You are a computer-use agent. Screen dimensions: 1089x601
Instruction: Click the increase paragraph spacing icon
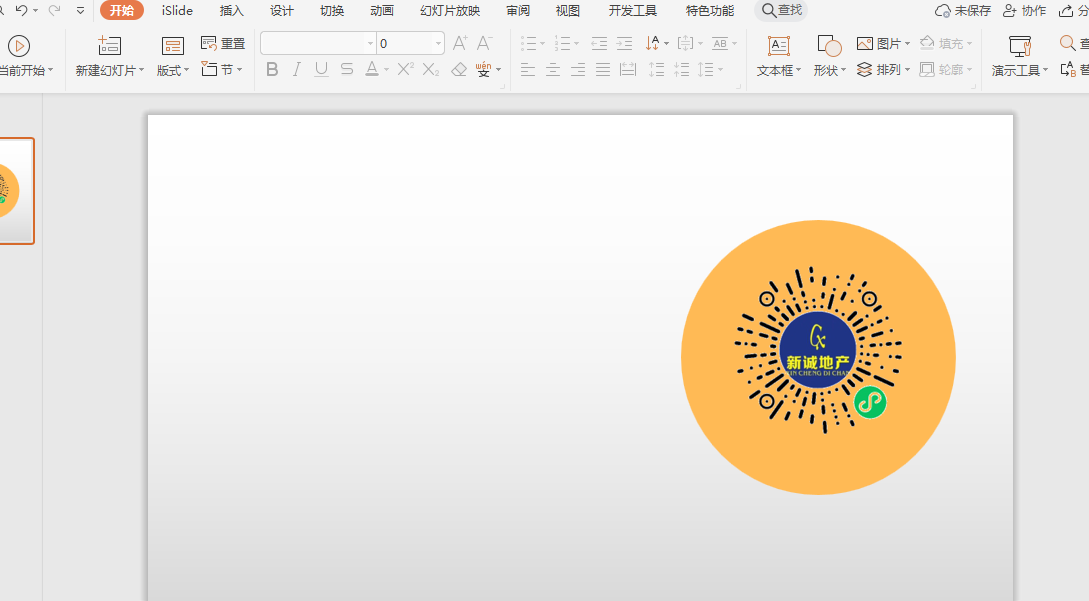click(x=656, y=69)
